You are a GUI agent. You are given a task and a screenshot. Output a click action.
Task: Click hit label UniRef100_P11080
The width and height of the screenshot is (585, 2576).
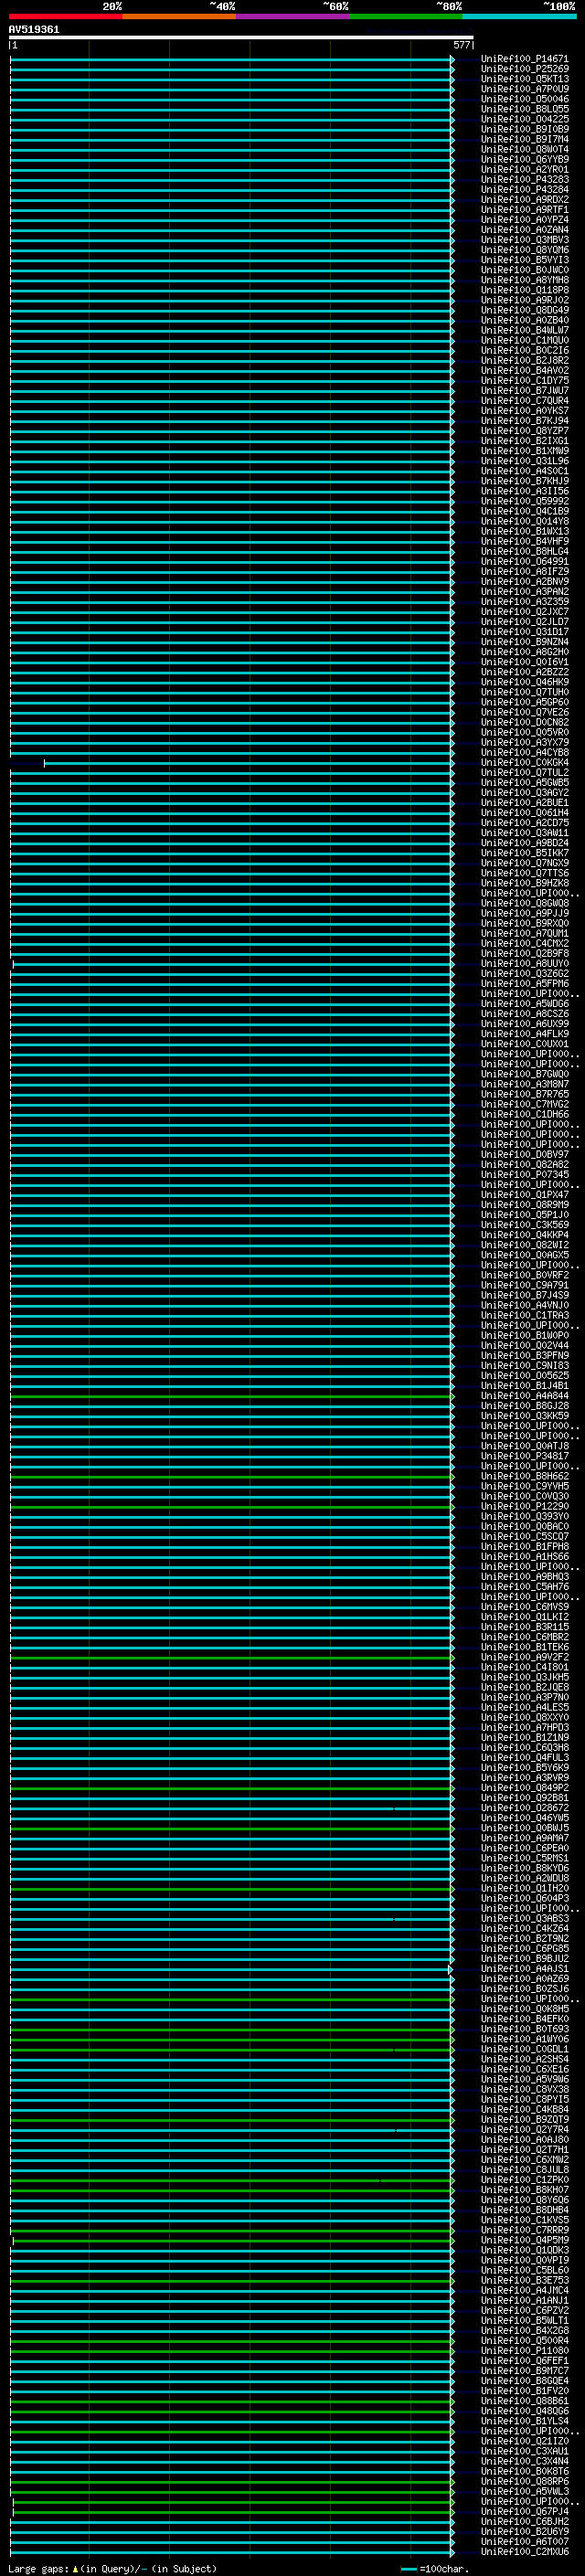pyautogui.click(x=524, y=2351)
